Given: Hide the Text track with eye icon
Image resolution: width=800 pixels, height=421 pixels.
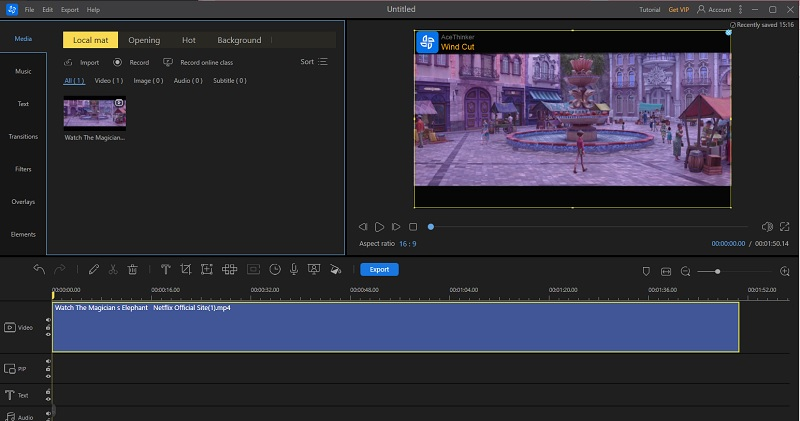Looking at the screenshot, I should (48, 399).
